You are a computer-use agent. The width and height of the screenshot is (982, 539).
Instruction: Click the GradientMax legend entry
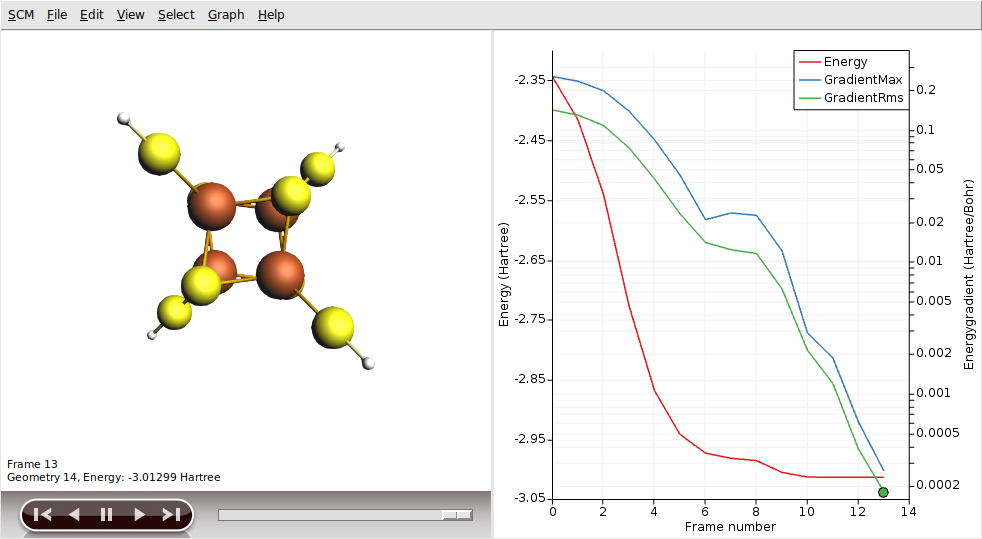pyautogui.click(x=862, y=80)
